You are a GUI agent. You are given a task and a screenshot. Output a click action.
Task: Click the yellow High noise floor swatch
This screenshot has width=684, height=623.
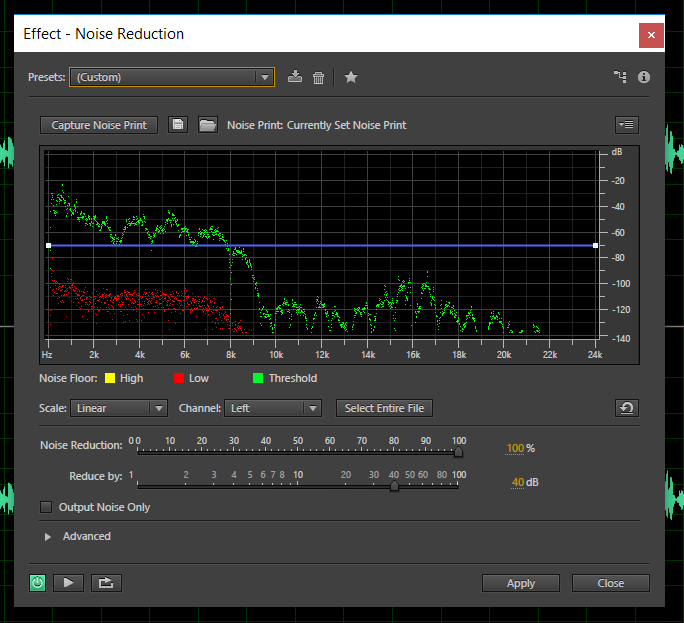coord(110,378)
